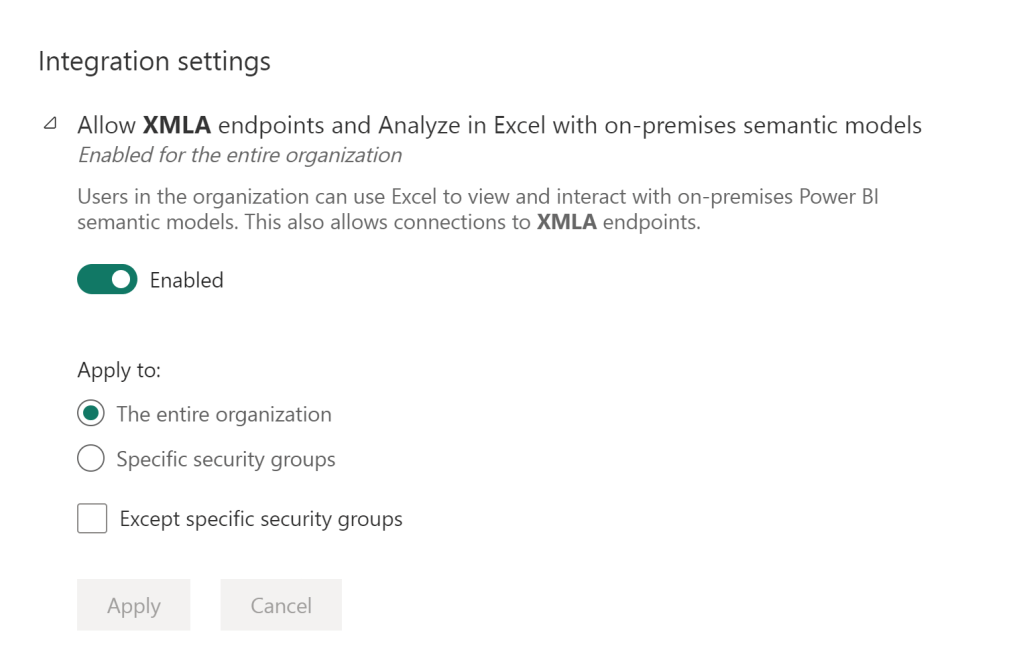Image resolution: width=1023 pixels, height=650 pixels.
Task: Click bold 'XMLA' word in the description
Action: coord(566,223)
